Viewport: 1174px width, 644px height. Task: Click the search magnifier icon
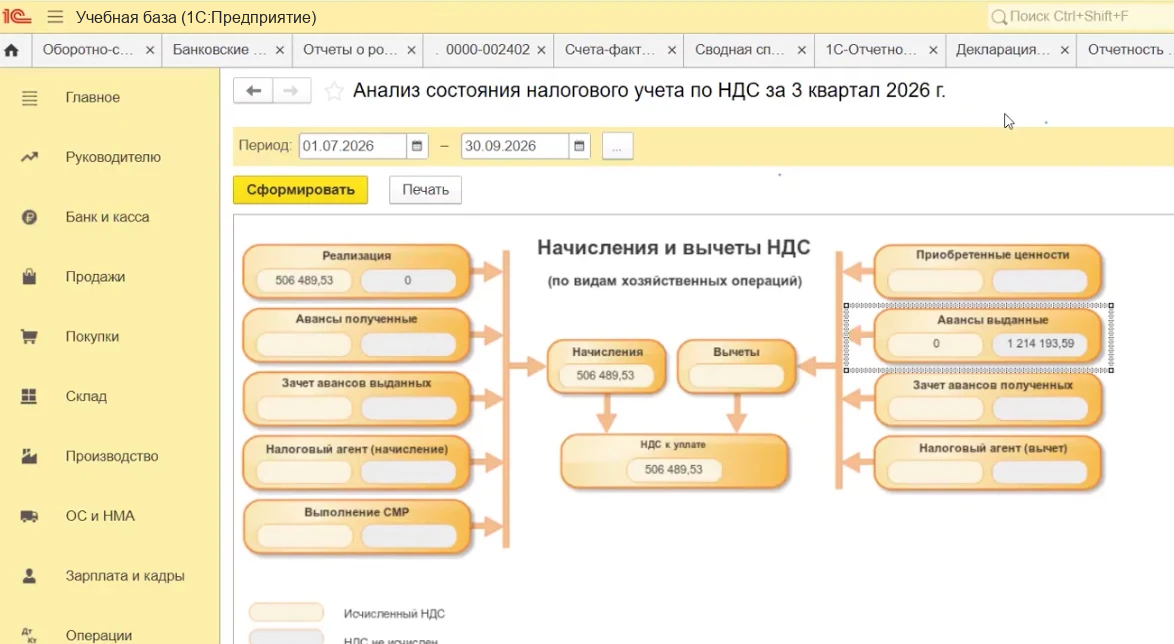coord(999,16)
